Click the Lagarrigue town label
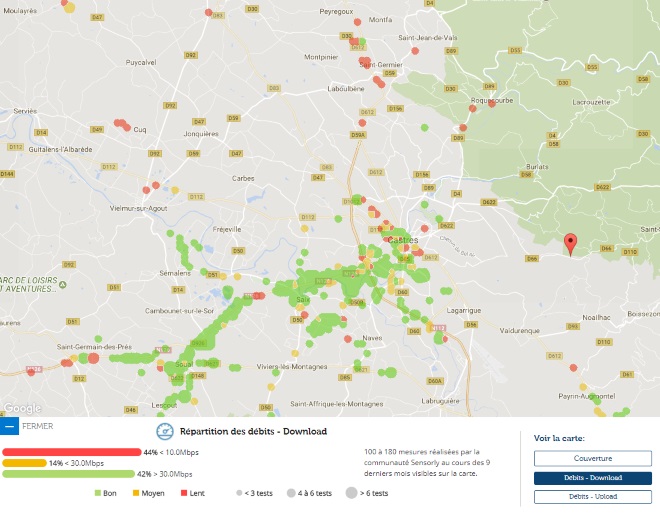The height and width of the screenshot is (518, 660). point(465,310)
